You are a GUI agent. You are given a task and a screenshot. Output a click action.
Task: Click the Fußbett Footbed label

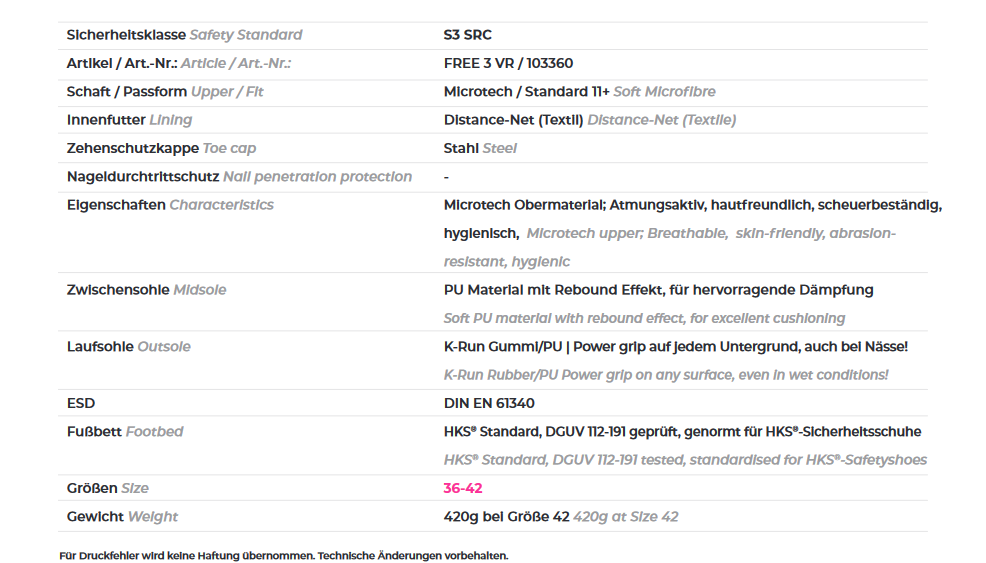click(125, 432)
